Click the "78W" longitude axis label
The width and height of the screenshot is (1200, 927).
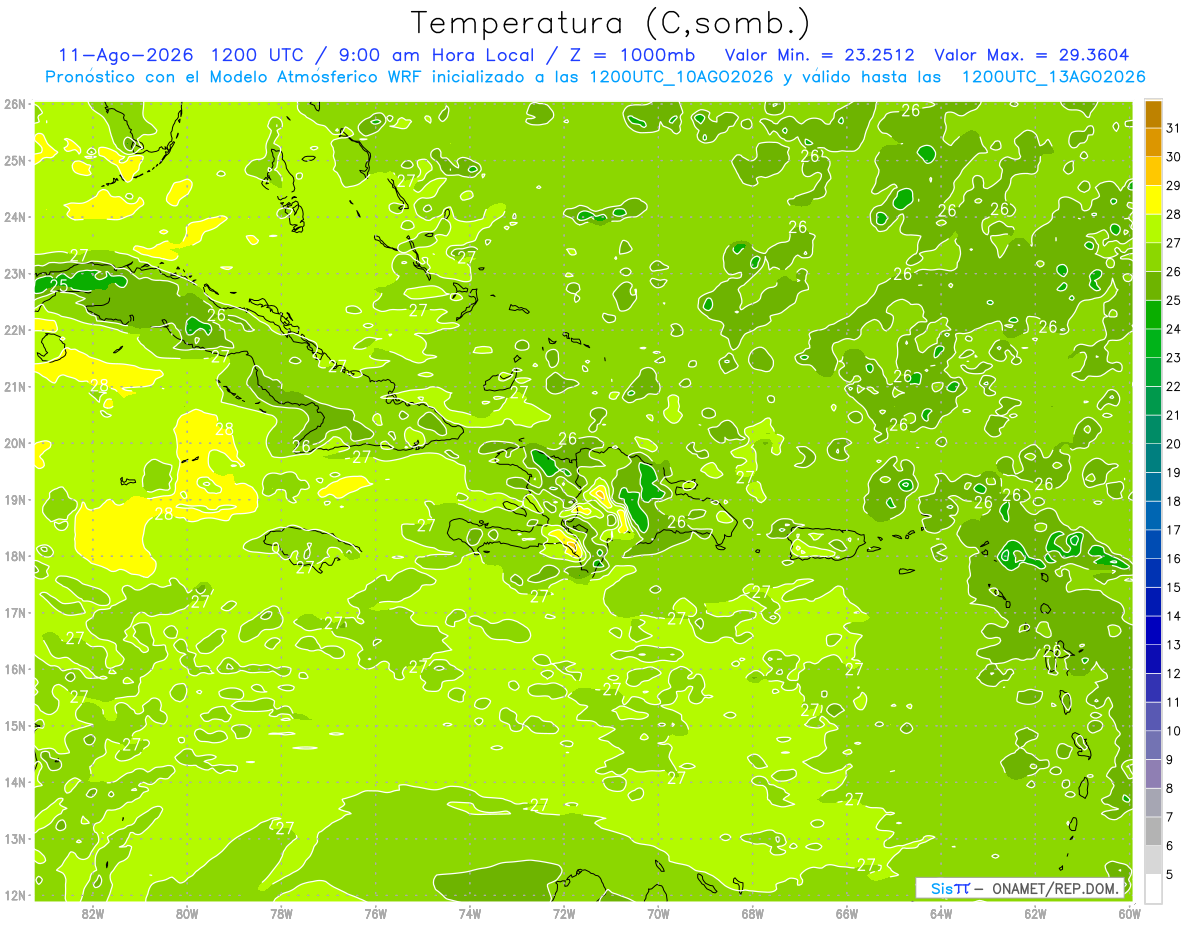pyautogui.click(x=281, y=913)
